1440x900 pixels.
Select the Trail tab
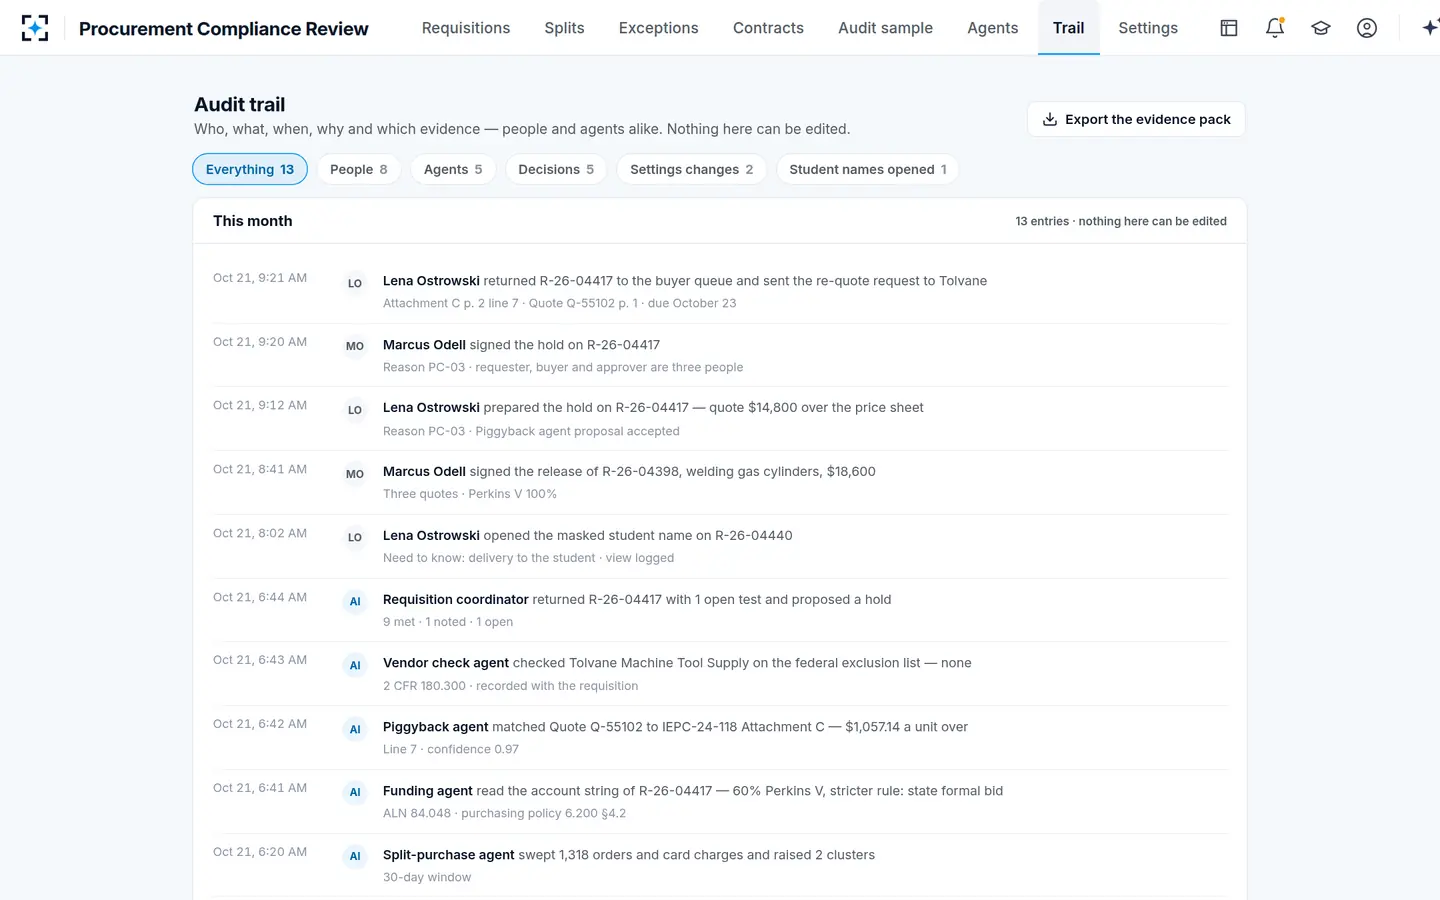click(1068, 28)
